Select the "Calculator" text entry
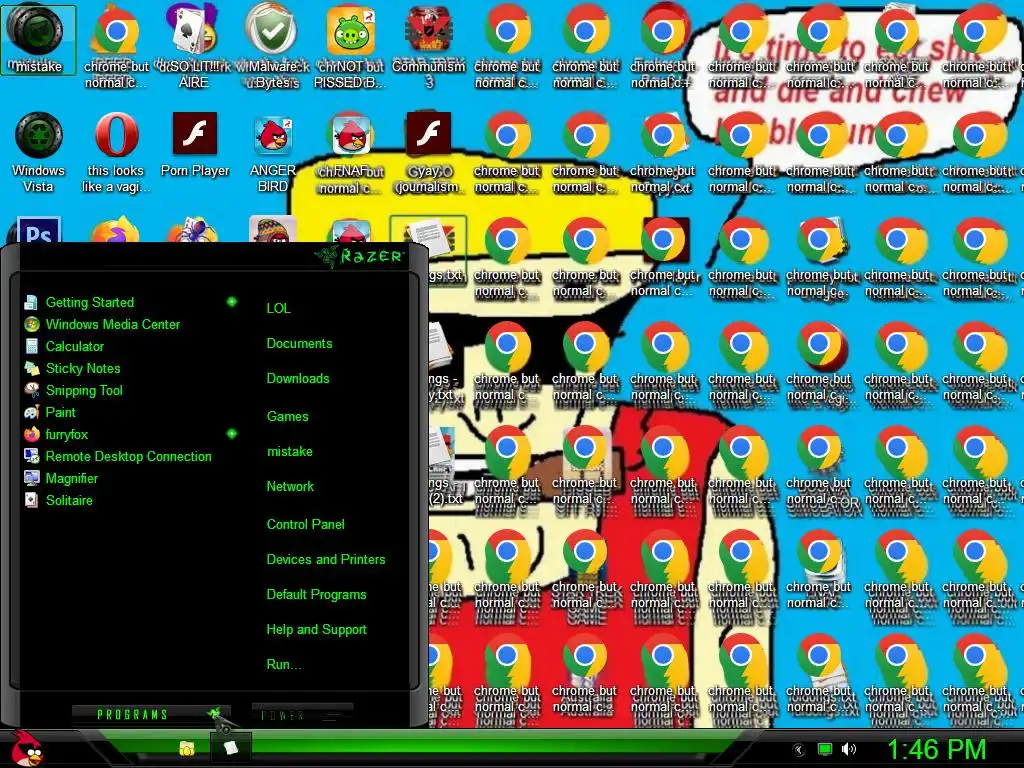Screen dimensions: 1024x768 (74, 347)
